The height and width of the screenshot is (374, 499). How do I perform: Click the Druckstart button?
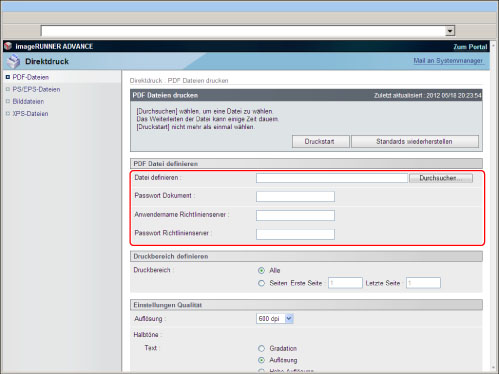[320, 141]
